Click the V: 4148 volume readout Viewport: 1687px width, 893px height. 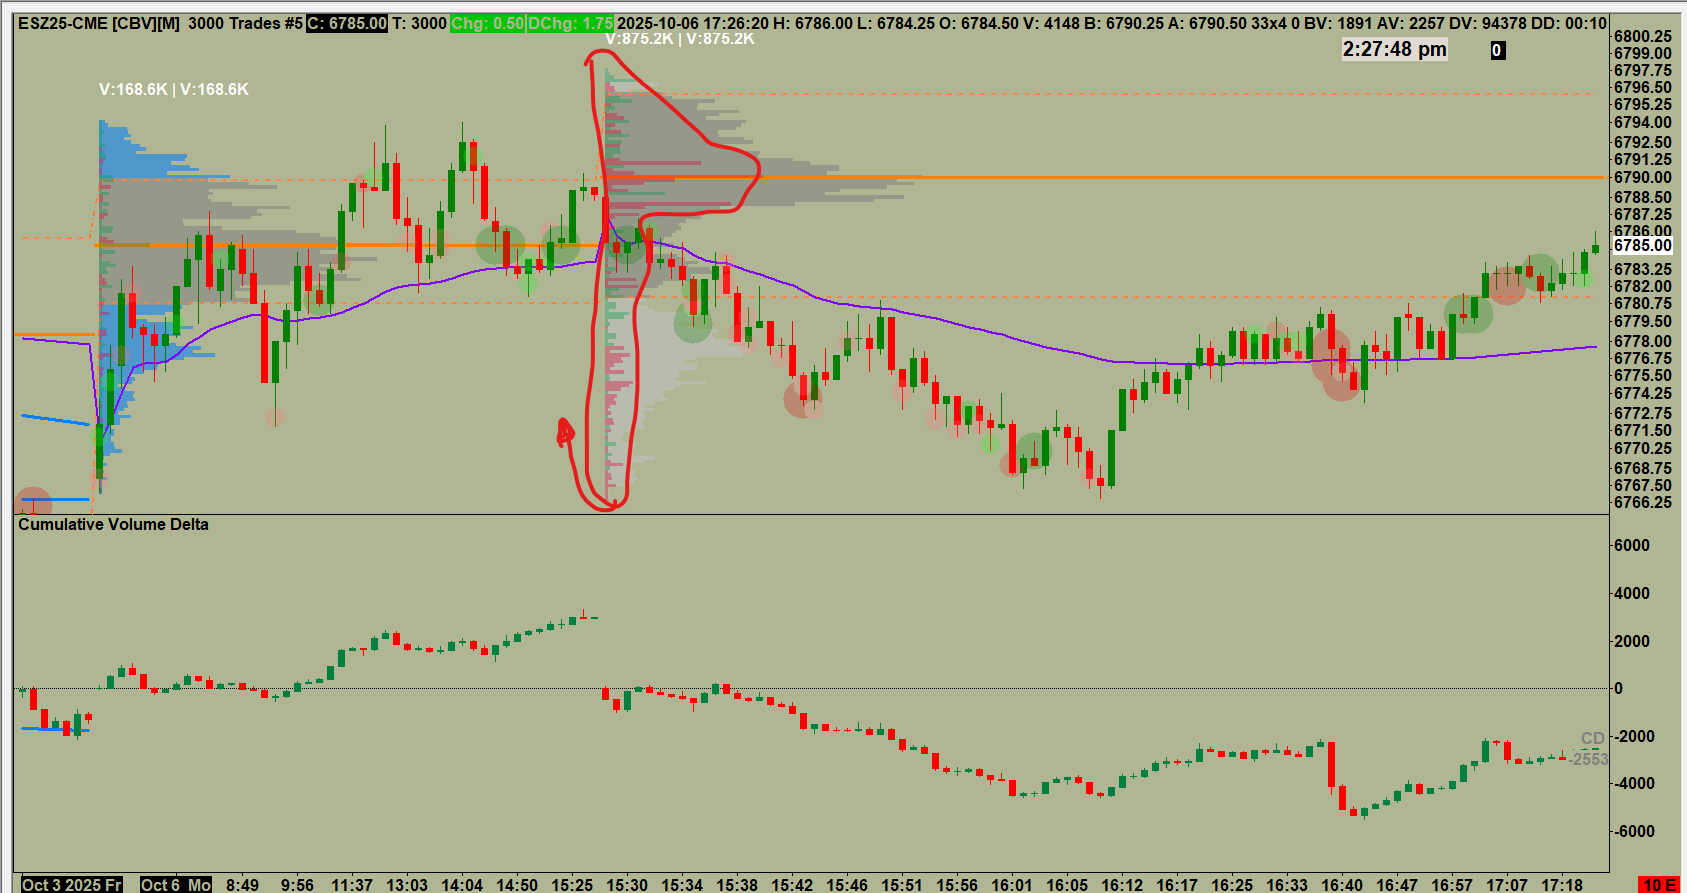point(1053,23)
